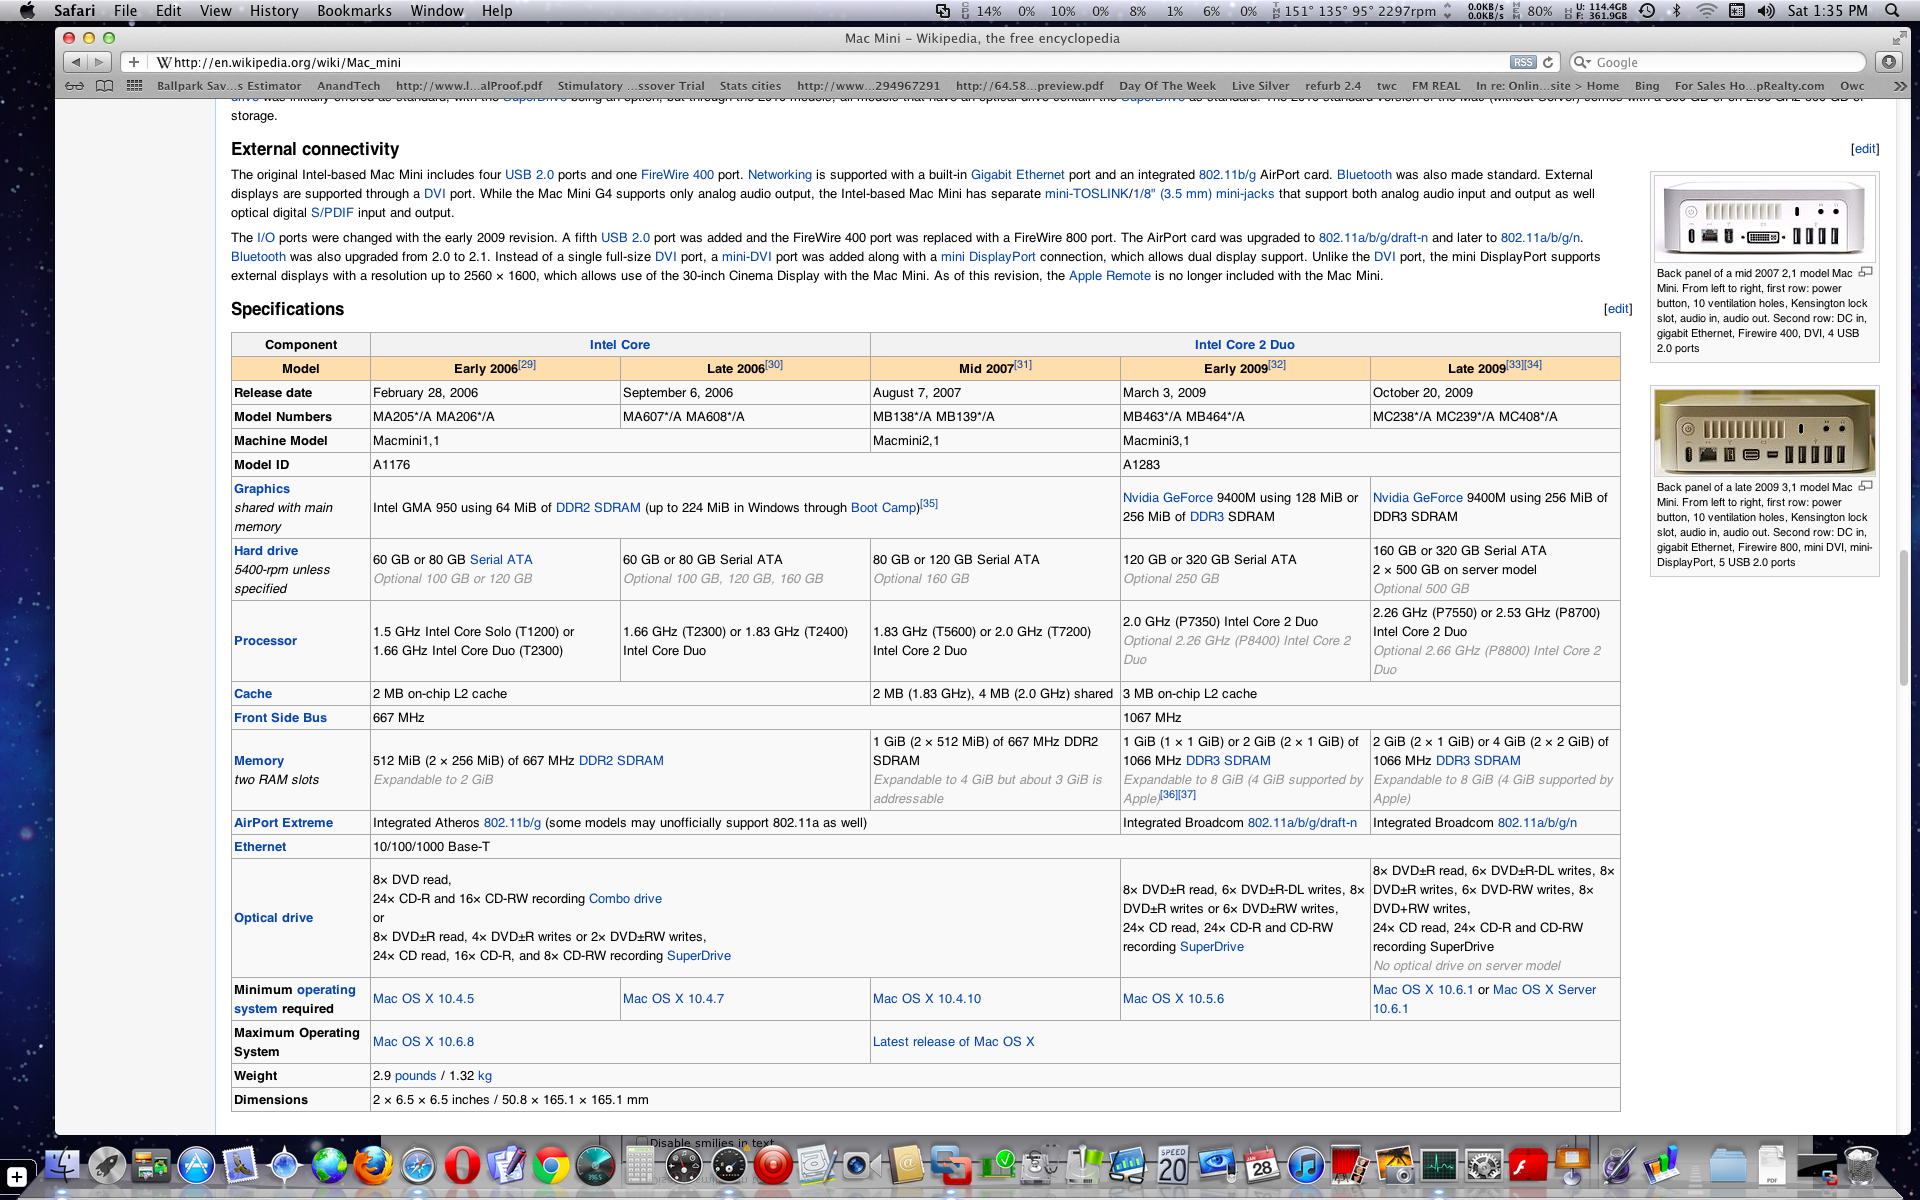Click the reload page icon in address bar
Viewport: 1920px width, 1200px height.
click(x=1548, y=62)
